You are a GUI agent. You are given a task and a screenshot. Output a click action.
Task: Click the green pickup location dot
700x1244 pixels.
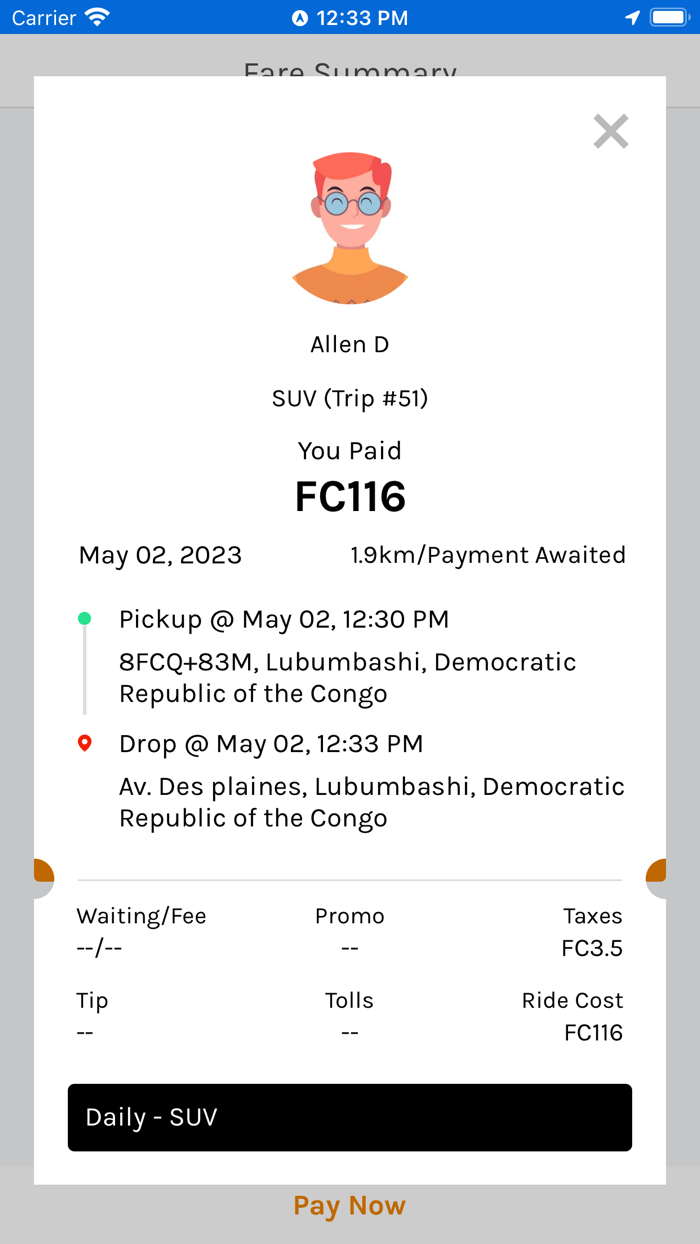(85, 618)
